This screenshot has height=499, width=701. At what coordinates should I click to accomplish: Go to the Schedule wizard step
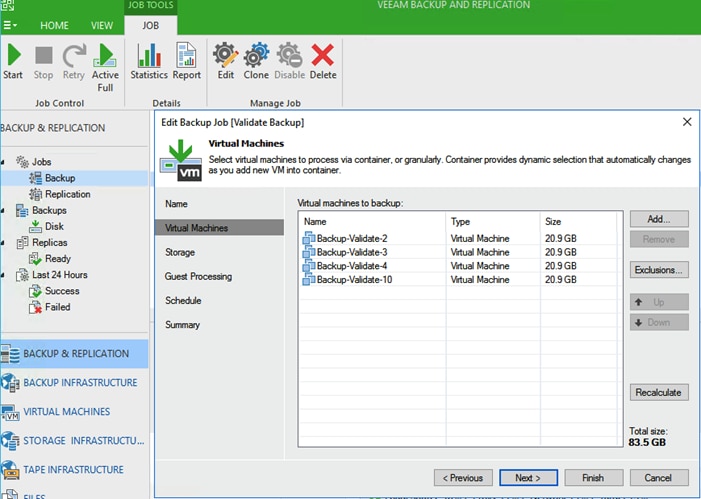(x=183, y=300)
